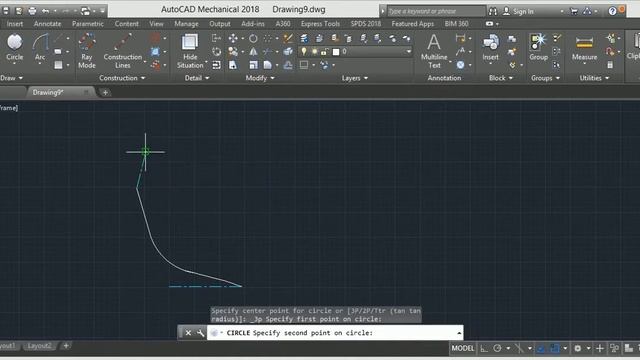Open the Express Tools ribbon tab

(x=320, y=24)
